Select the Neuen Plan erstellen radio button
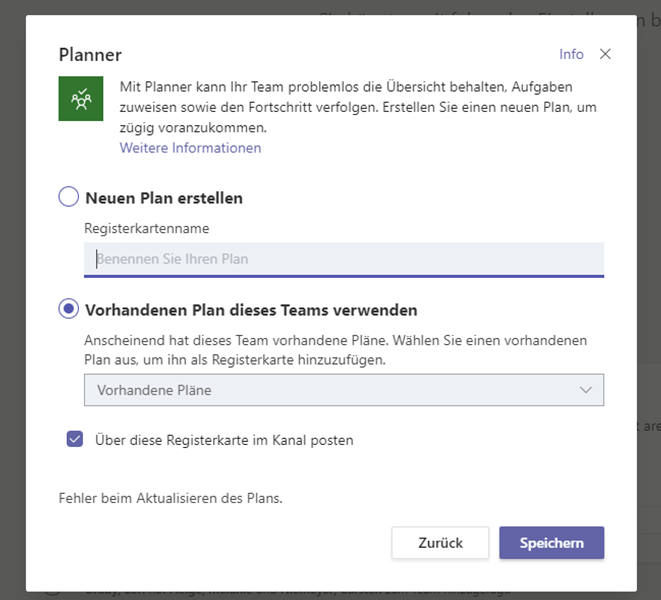The image size is (661, 600). (x=69, y=196)
